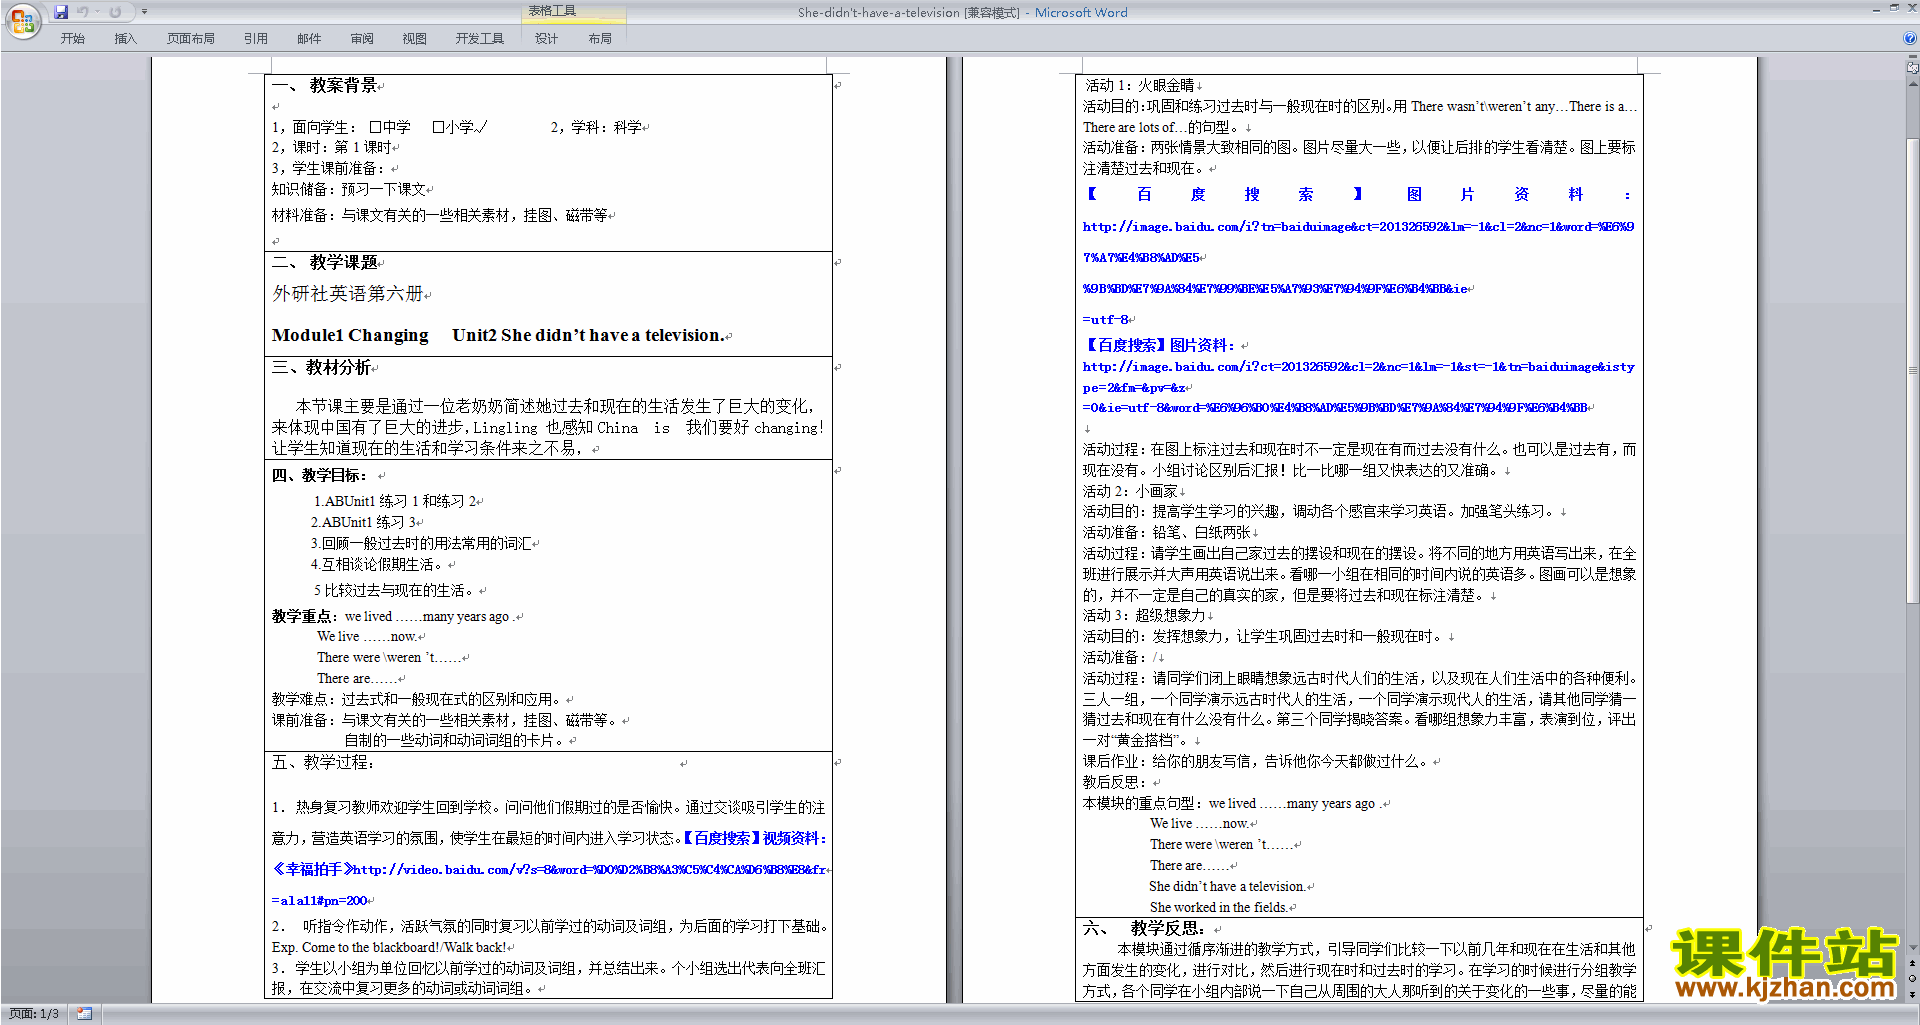Tick the 中学 checkbox in the document
Screen dimensions: 1920x1025
(375, 127)
